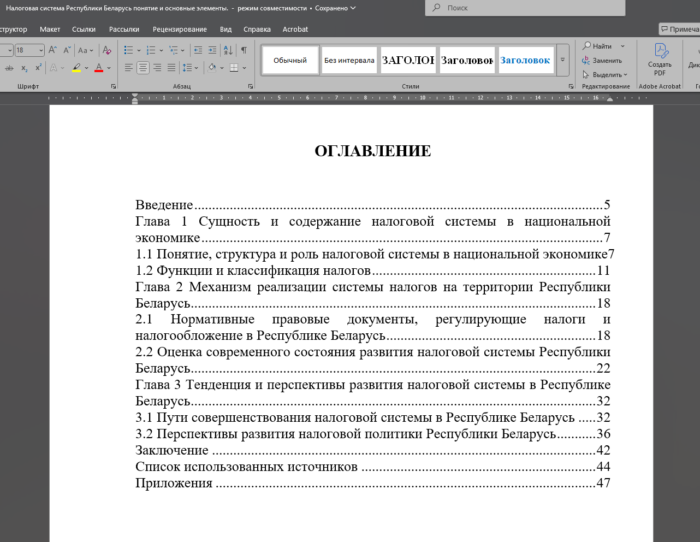Apply strikethrough formatting
700x542 pixels.
(x=9, y=68)
